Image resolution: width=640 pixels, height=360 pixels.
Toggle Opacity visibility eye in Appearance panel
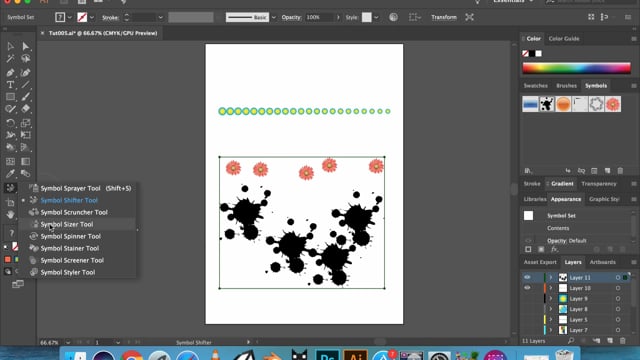pos(528,240)
